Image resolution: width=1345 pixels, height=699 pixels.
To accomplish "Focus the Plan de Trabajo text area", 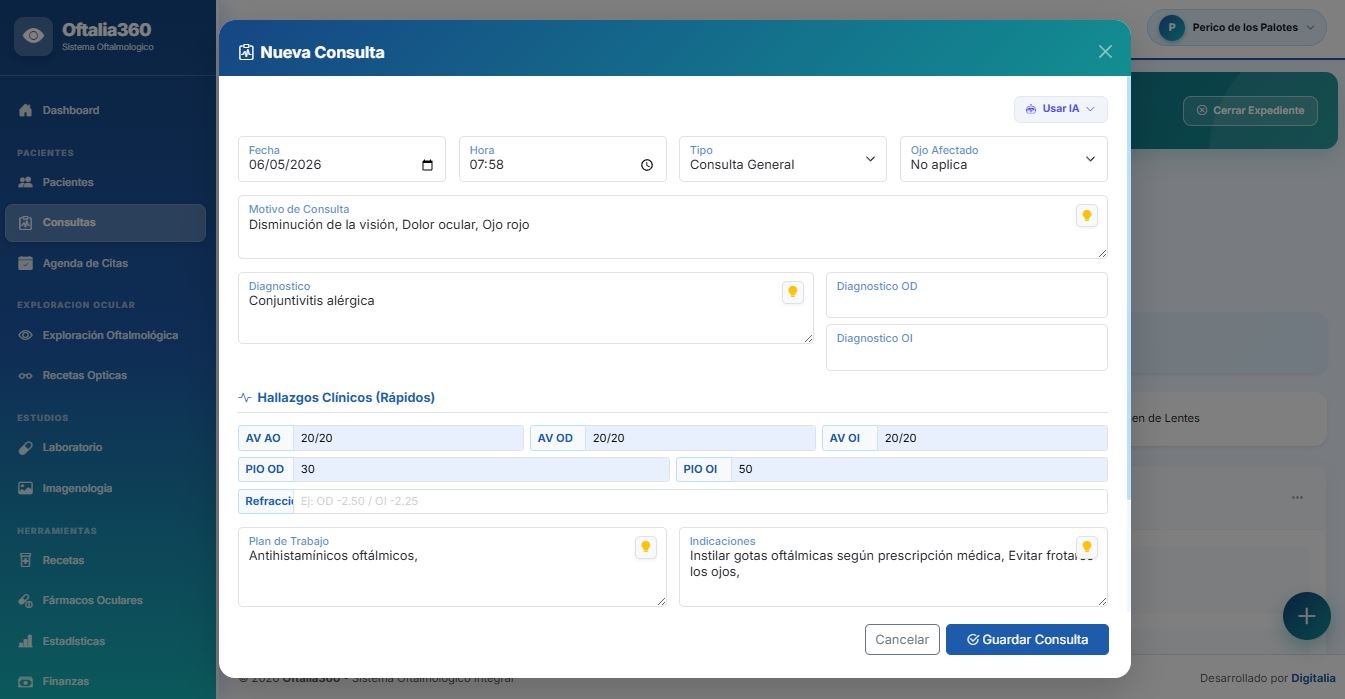I will click(x=452, y=567).
